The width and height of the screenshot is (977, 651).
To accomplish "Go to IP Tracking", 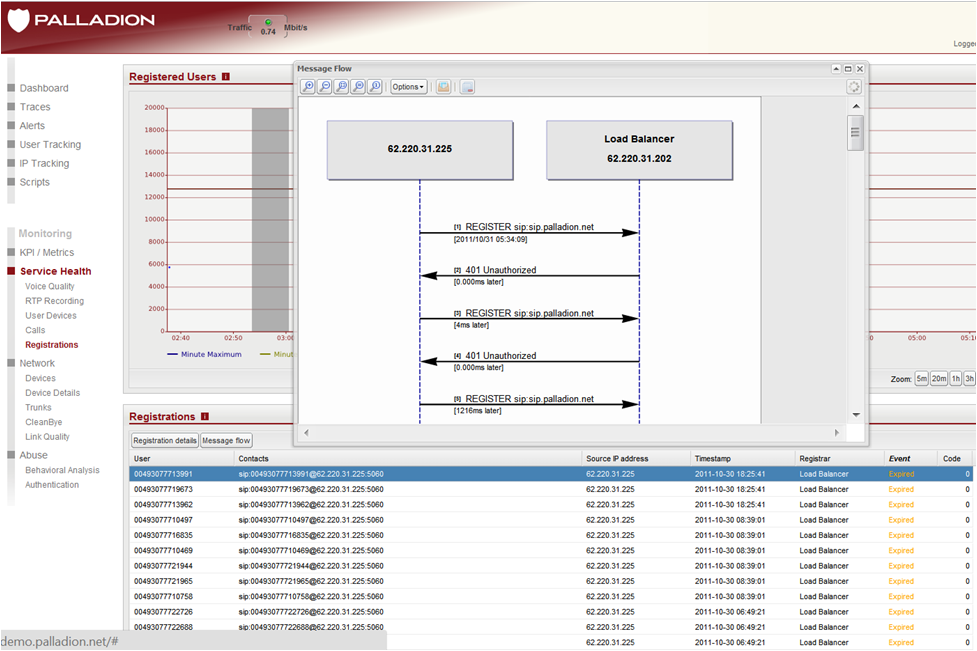I will (x=44, y=163).
